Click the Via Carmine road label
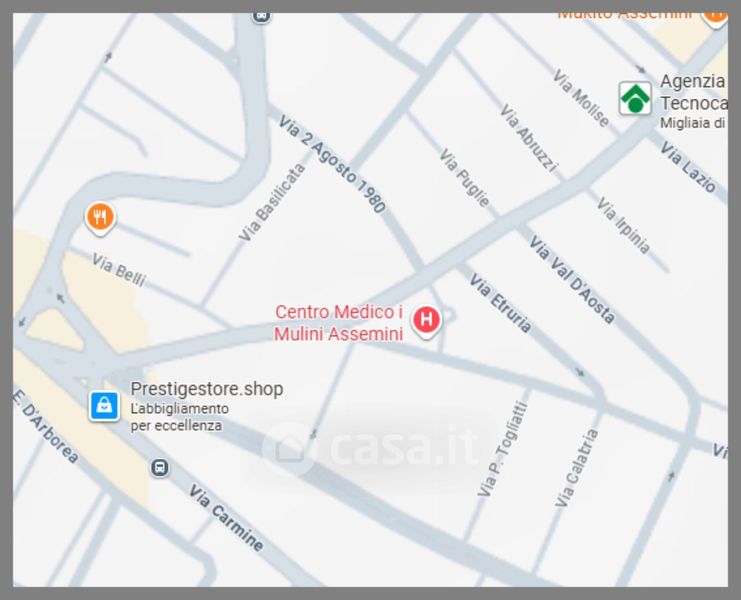The width and height of the screenshot is (741, 600). tap(226, 518)
